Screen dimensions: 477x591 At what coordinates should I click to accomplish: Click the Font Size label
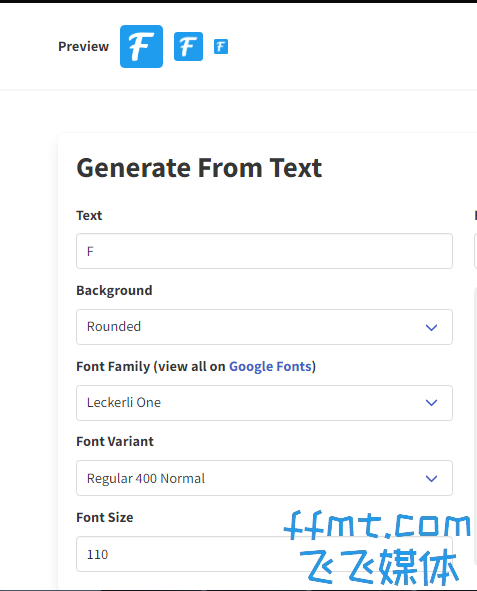(105, 518)
